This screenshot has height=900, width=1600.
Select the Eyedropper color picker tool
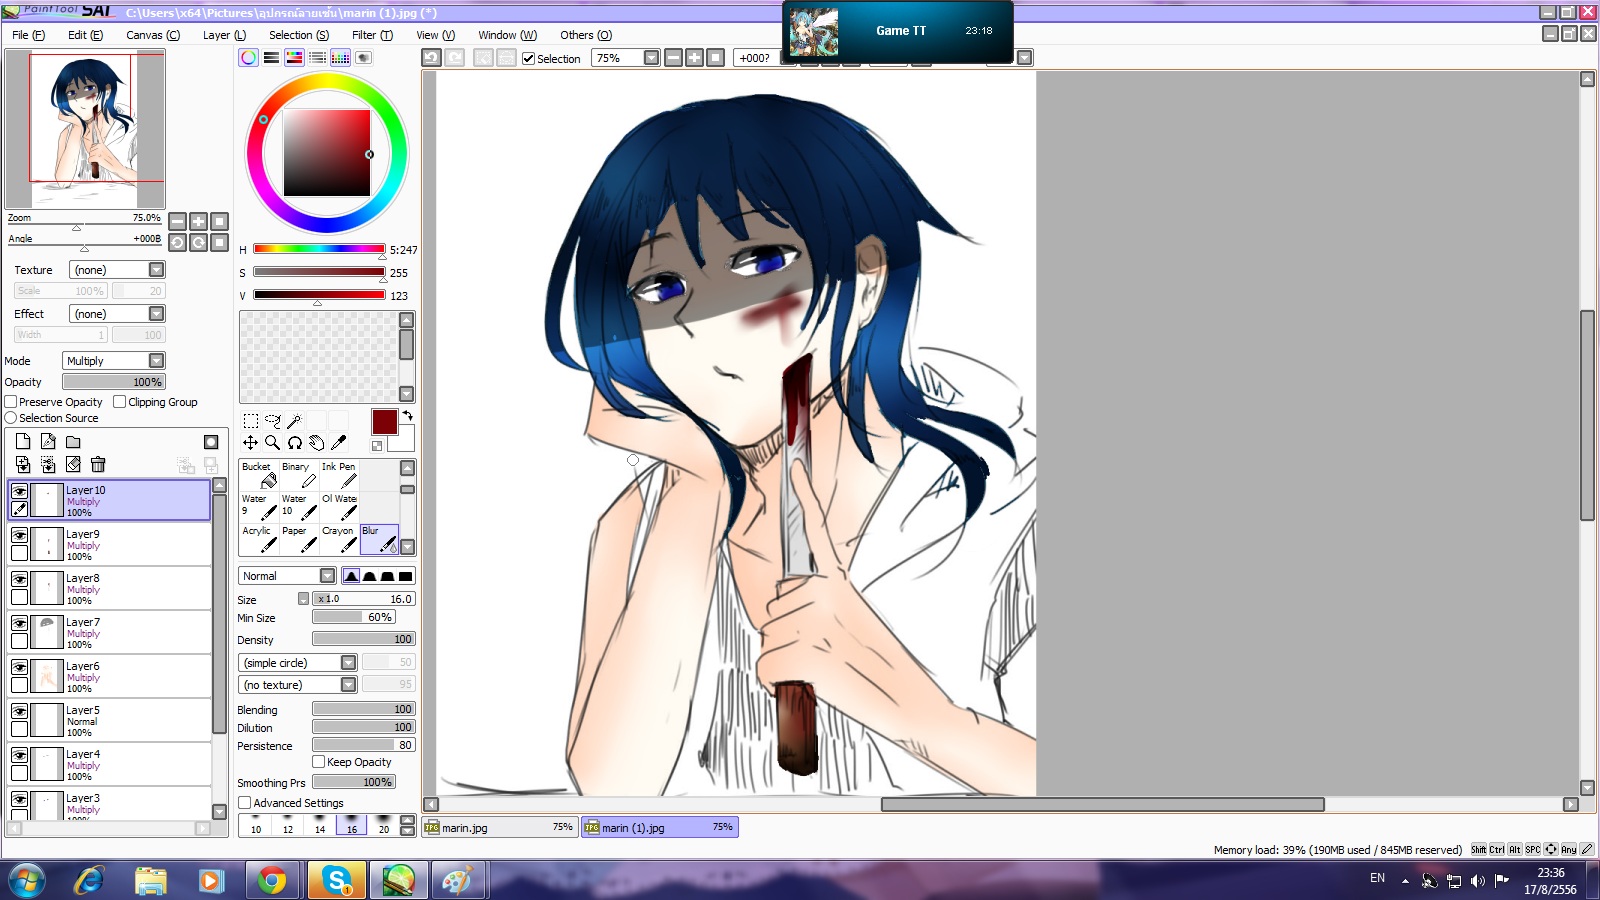click(339, 443)
